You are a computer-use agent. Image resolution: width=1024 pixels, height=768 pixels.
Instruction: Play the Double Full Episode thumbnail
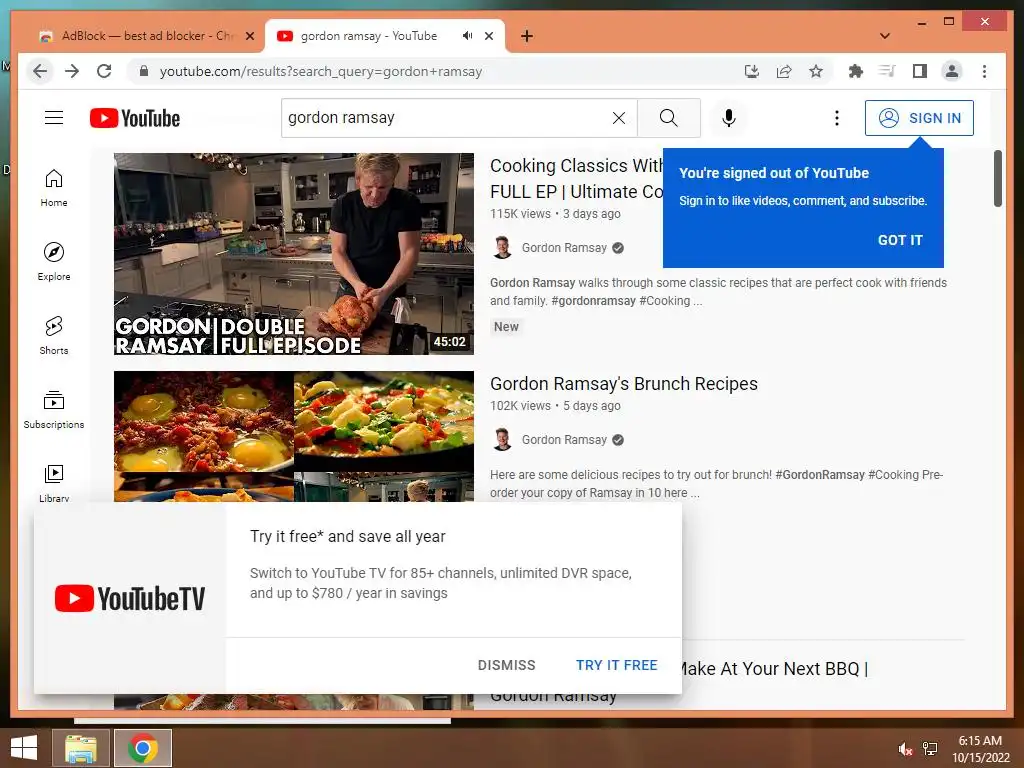click(294, 254)
